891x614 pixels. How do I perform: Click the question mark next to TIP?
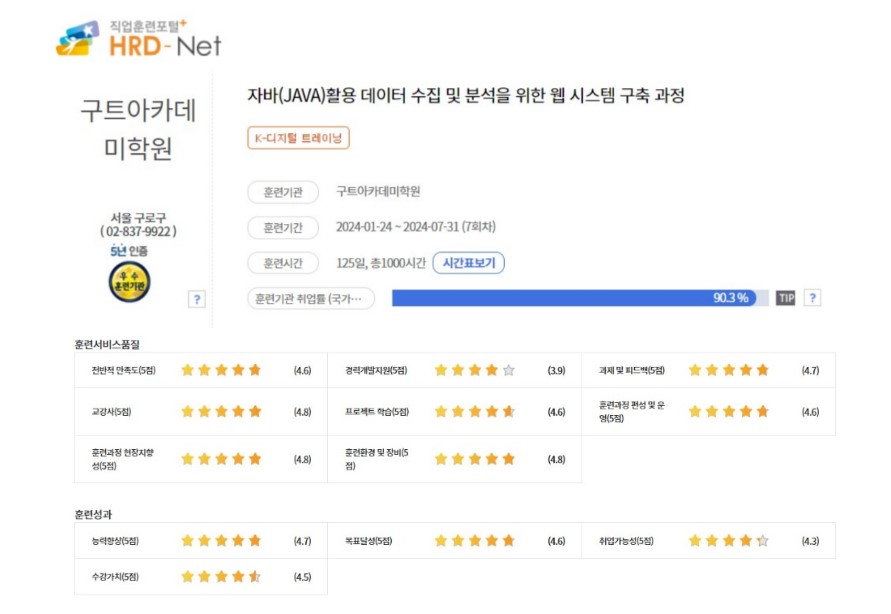pyautogui.click(x=812, y=298)
